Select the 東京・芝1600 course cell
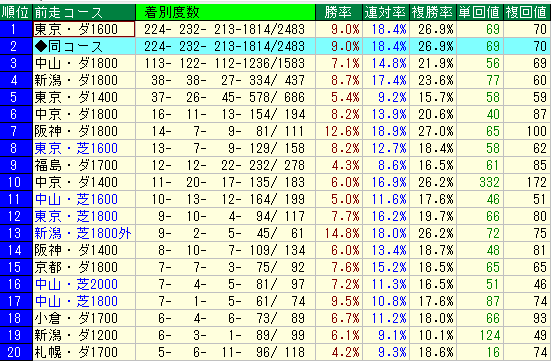The image size is (551, 361). point(84,148)
